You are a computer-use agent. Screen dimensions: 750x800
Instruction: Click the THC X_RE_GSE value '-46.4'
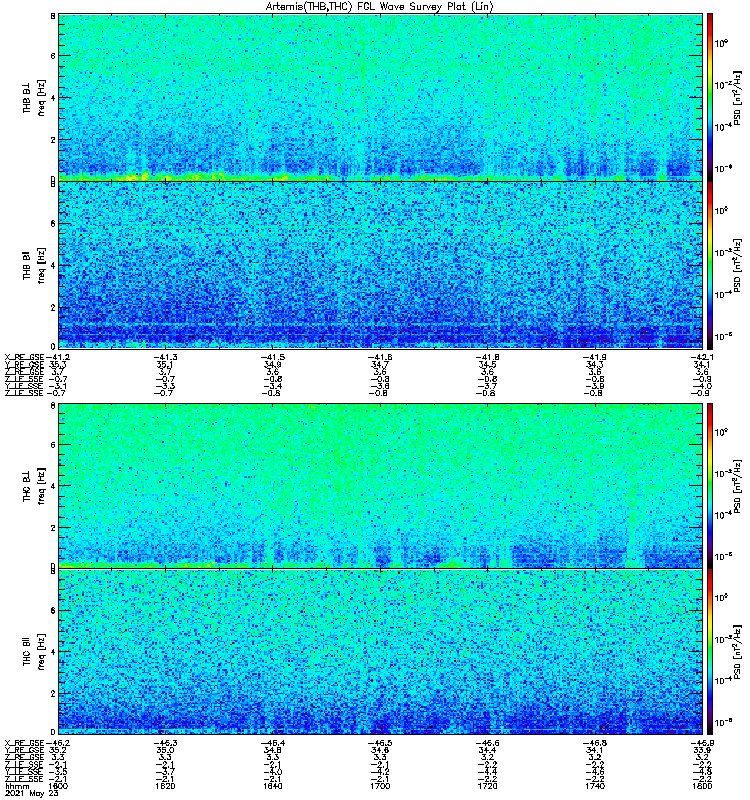(272, 743)
